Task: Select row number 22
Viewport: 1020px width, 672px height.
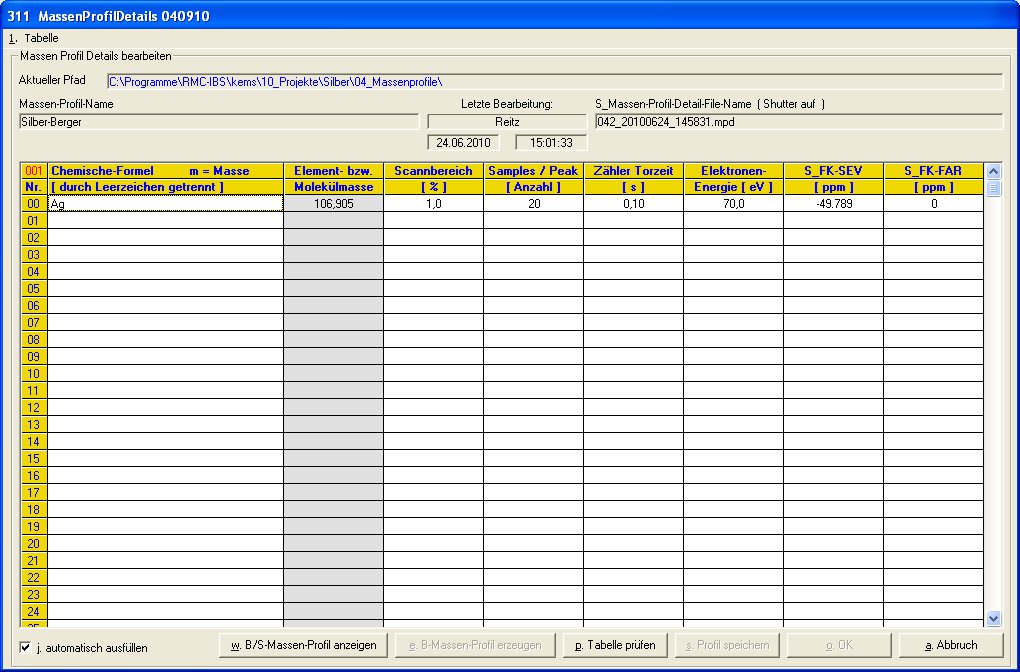Action: coord(34,578)
